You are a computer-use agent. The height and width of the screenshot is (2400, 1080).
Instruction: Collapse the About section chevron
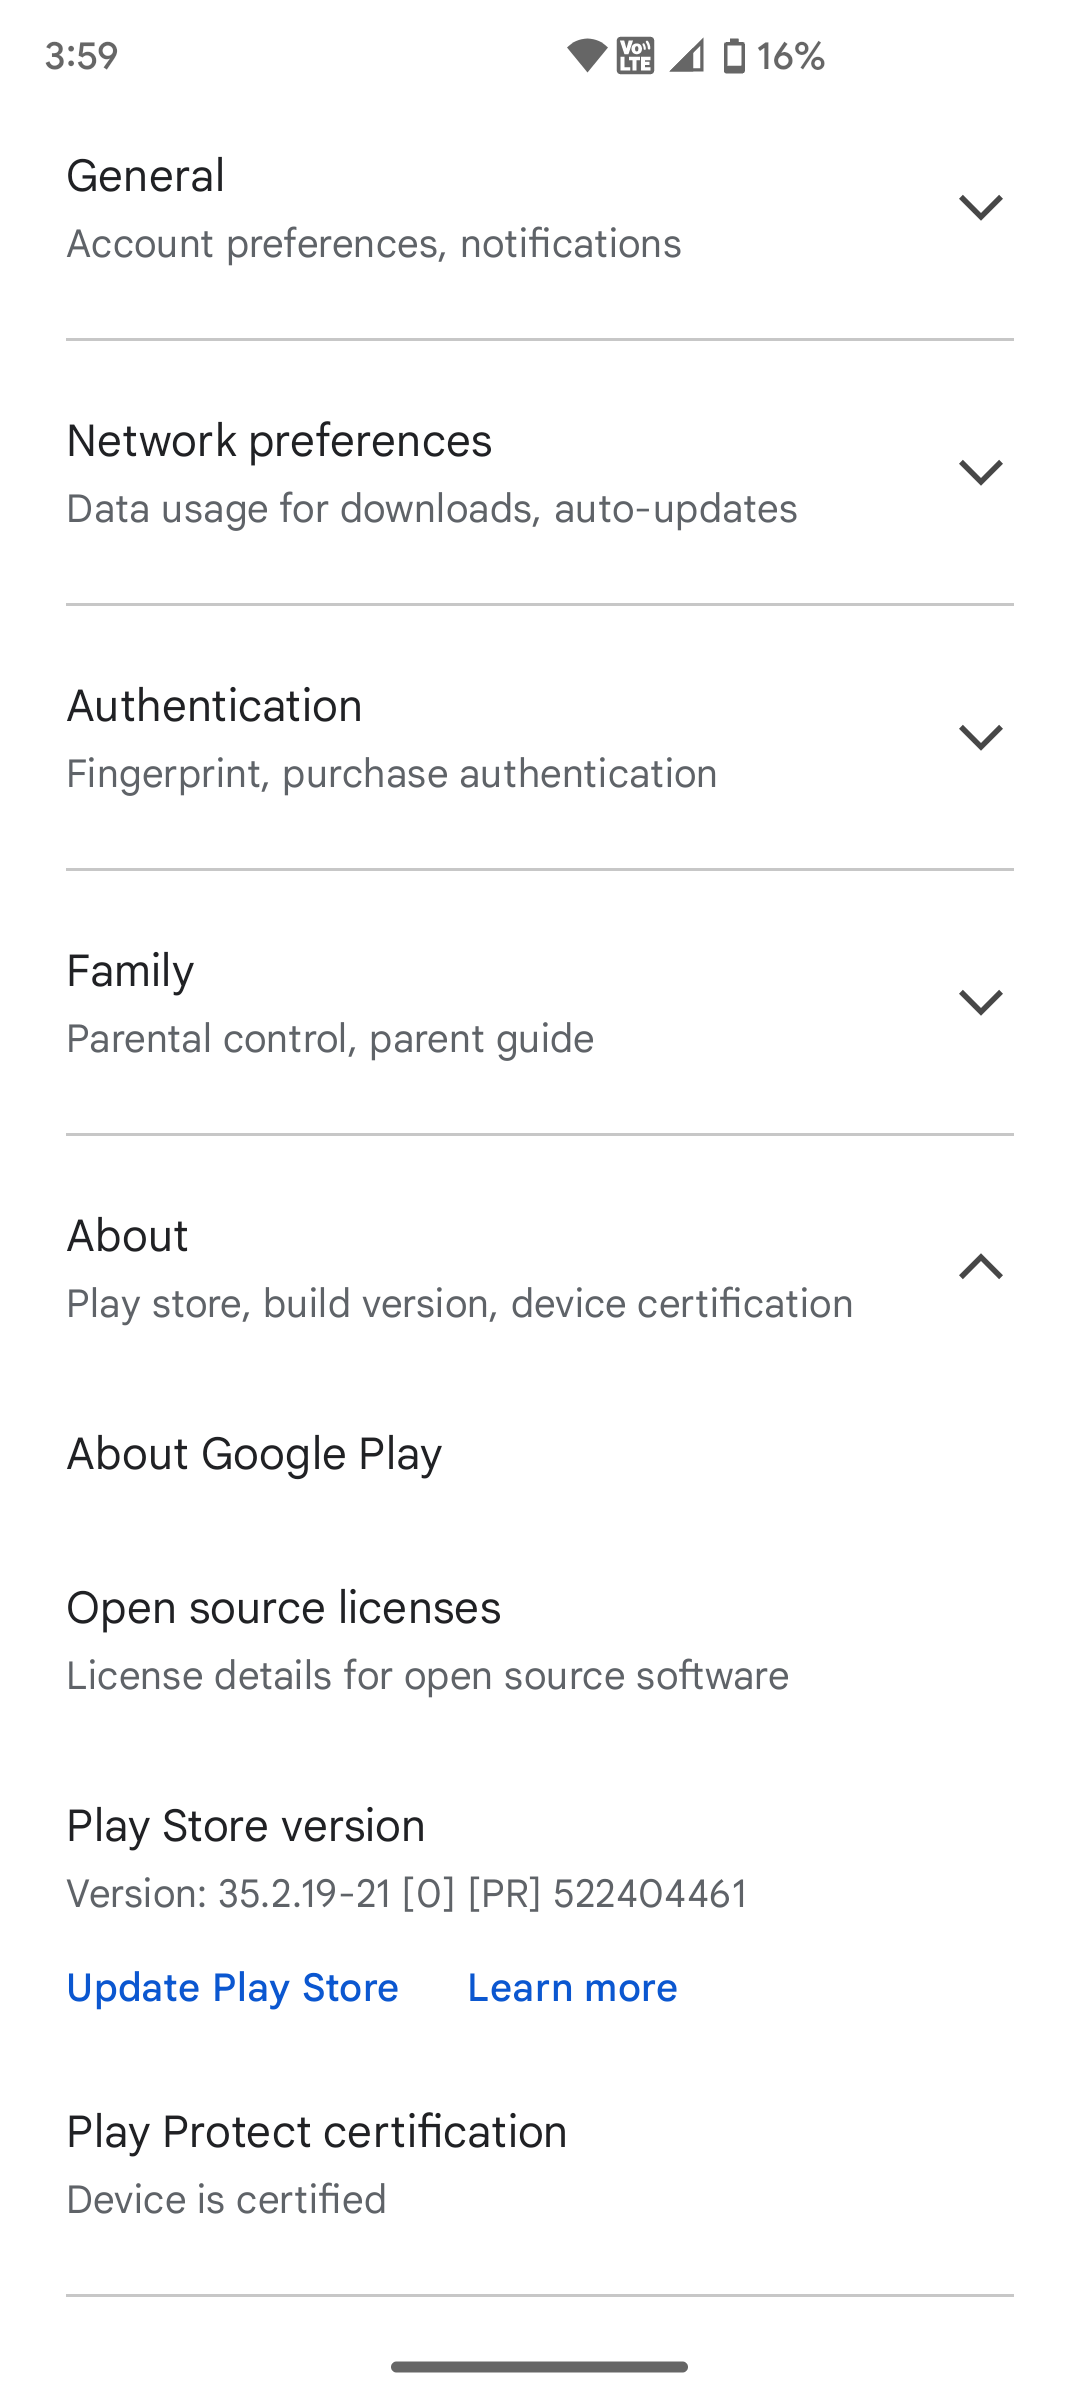980,1267
